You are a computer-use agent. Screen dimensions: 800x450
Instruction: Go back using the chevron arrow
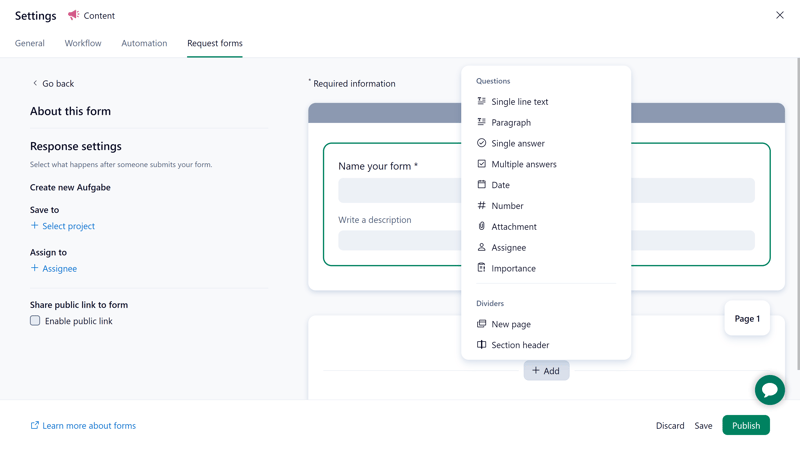[x=35, y=83]
